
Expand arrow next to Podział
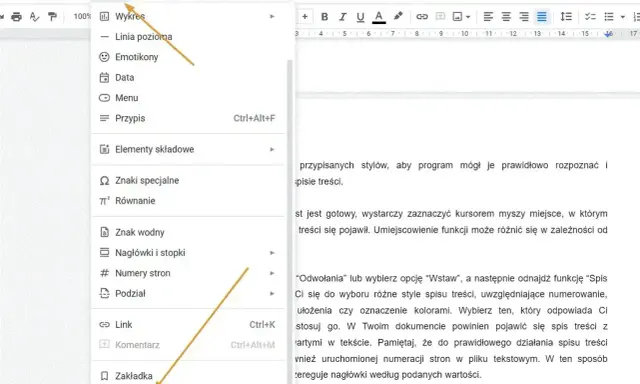click(272, 293)
